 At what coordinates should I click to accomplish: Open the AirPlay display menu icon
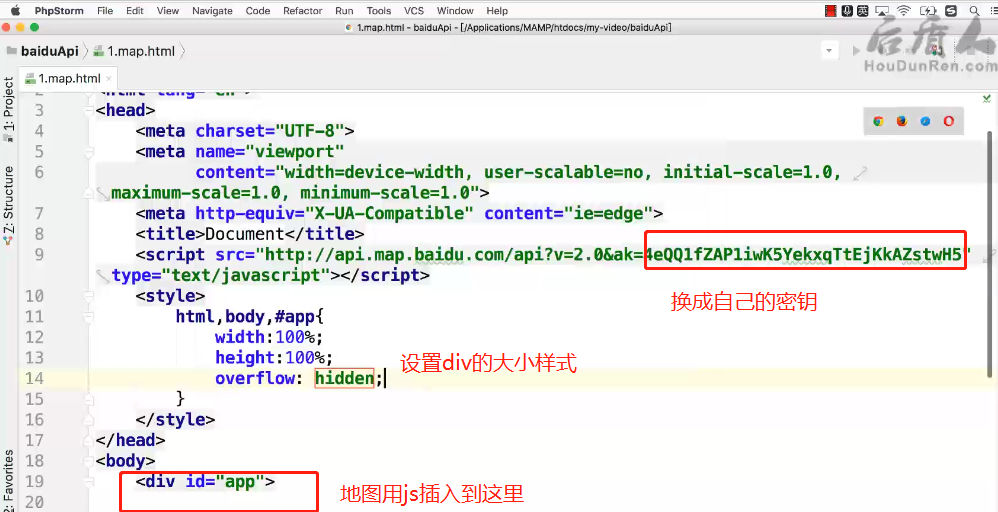pyautogui.click(x=882, y=11)
